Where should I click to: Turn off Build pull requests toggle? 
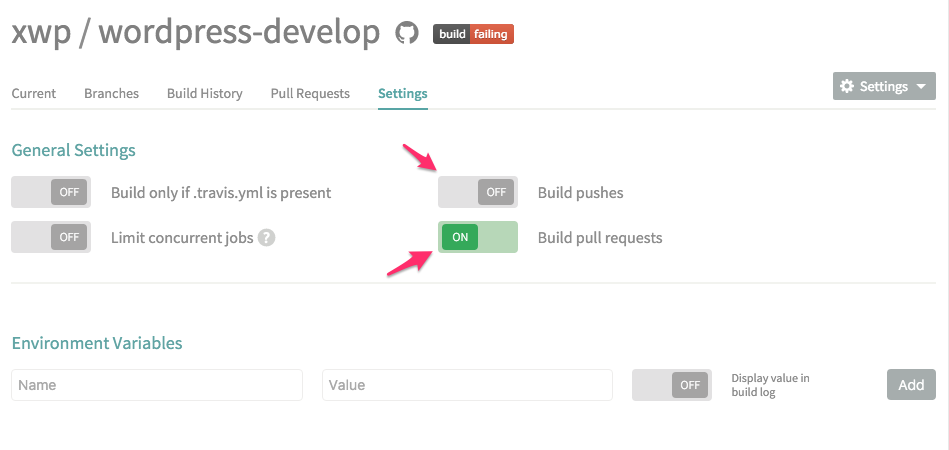[x=478, y=237]
